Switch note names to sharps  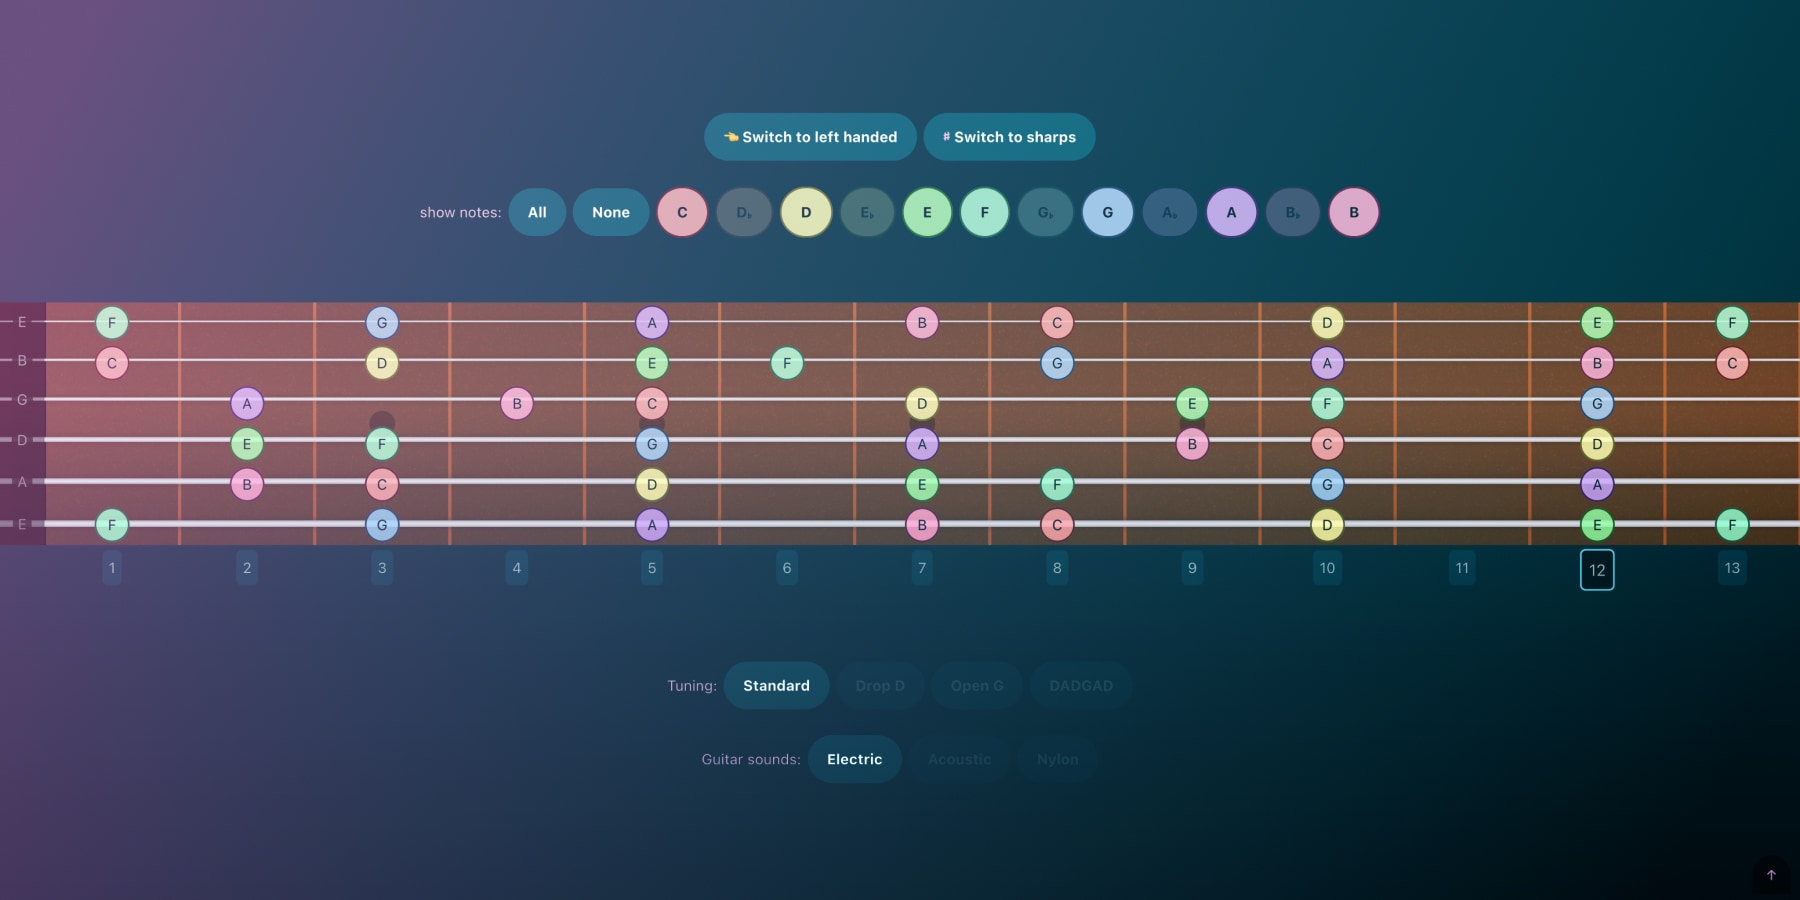1009,137
